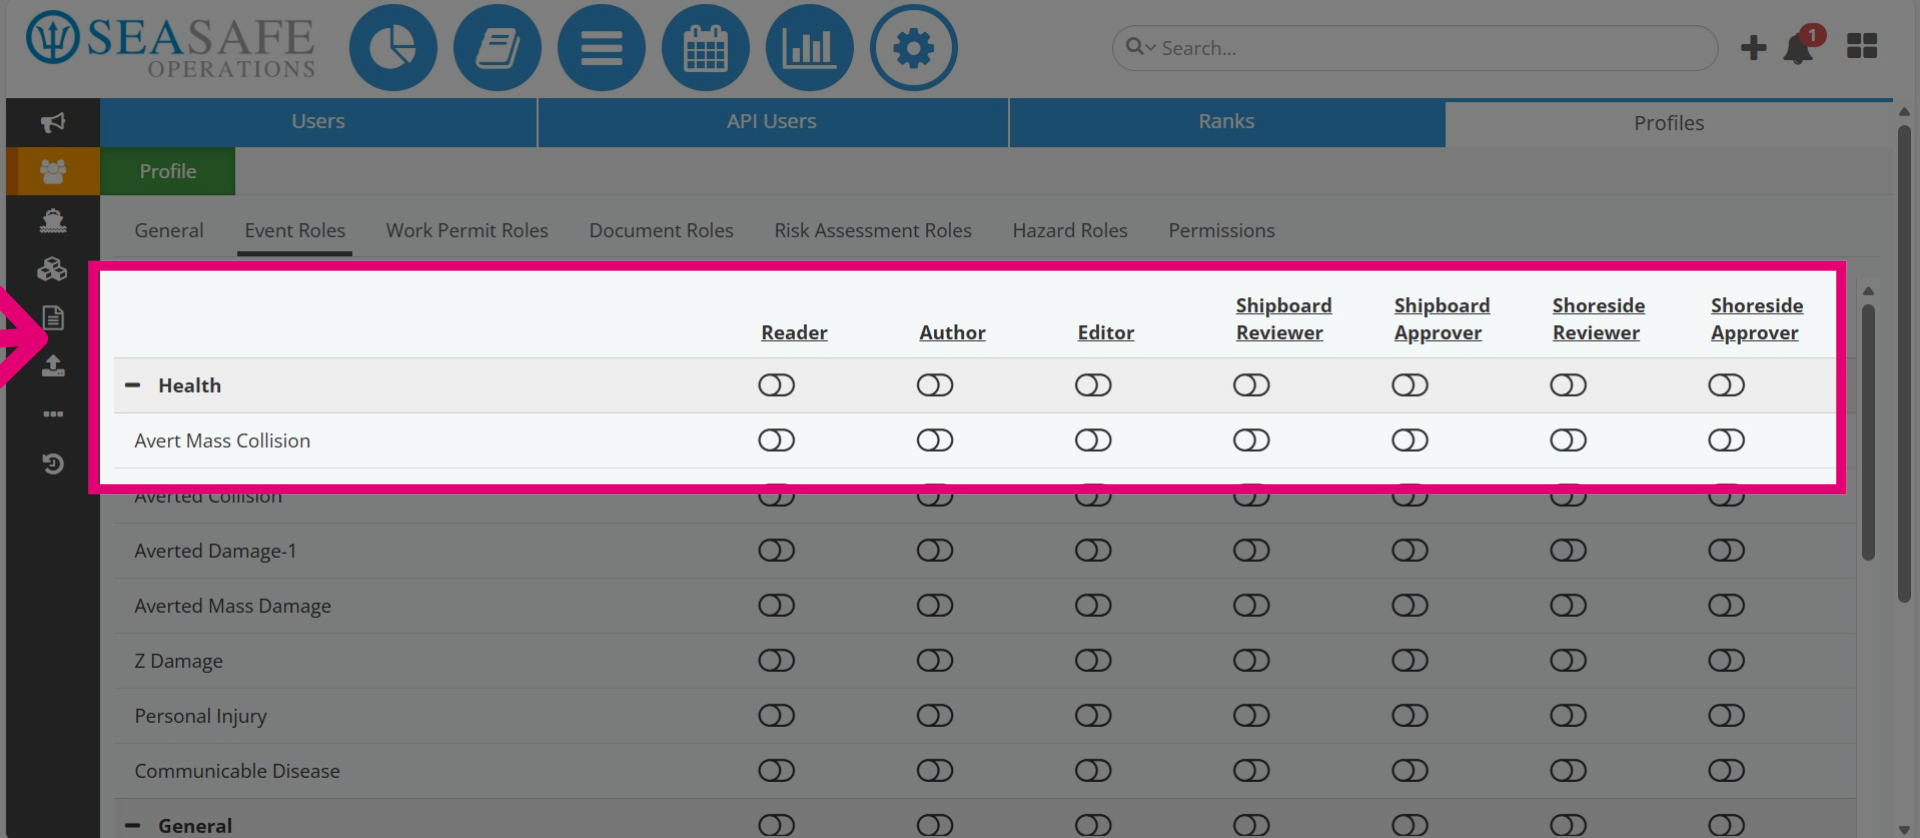1920x838 pixels.
Task: Click the Shipboard Approver column header
Action: (x=1442, y=319)
